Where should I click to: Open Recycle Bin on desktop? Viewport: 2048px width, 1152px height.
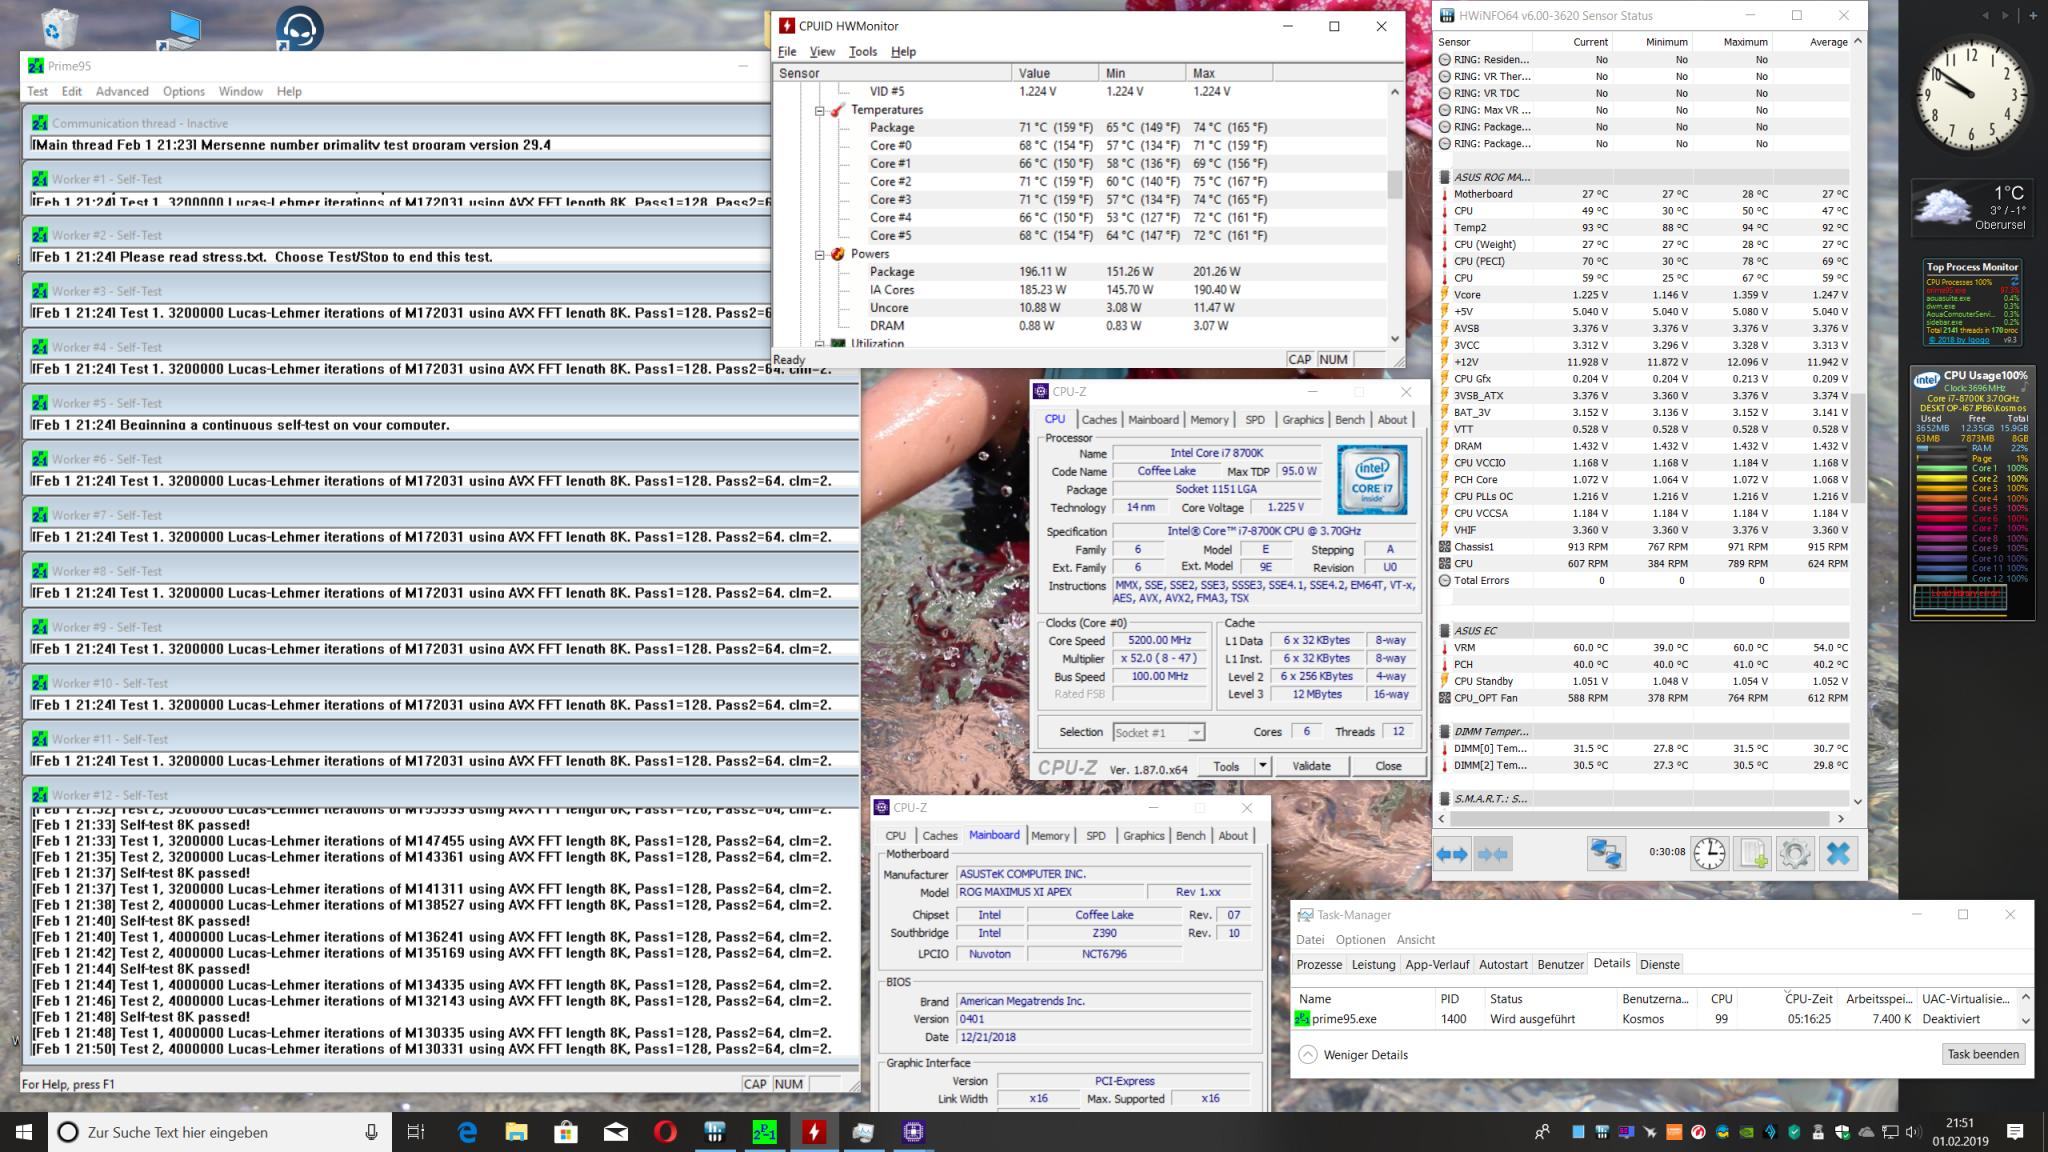60,27
